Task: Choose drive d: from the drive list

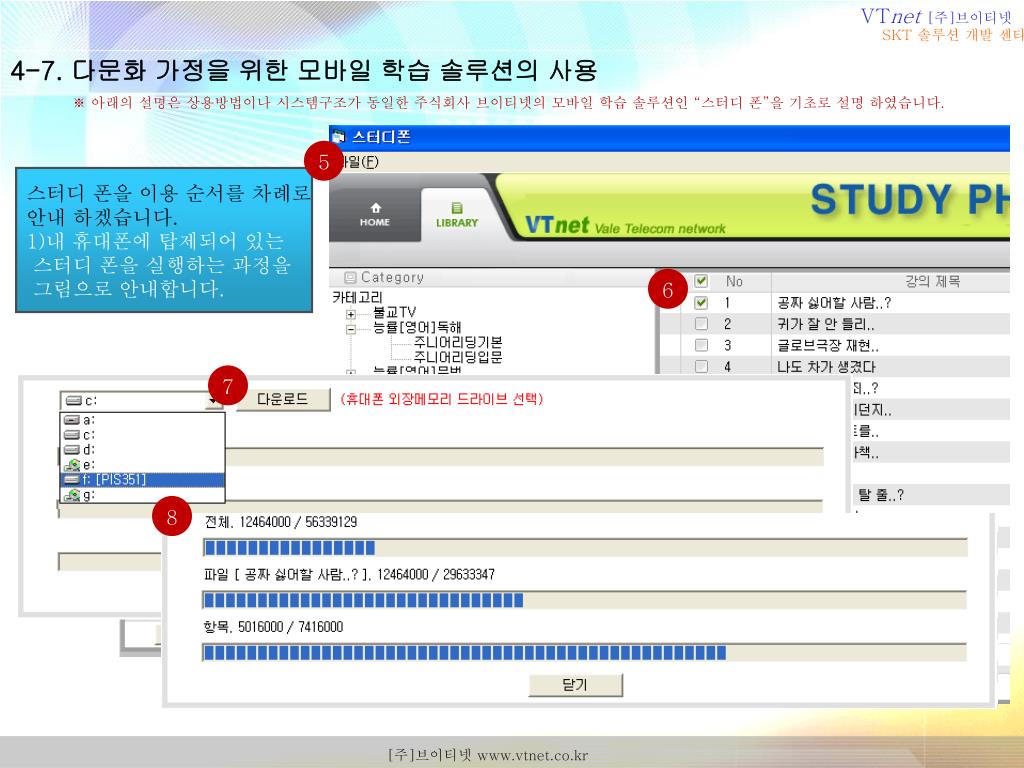Action: point(142,450)
